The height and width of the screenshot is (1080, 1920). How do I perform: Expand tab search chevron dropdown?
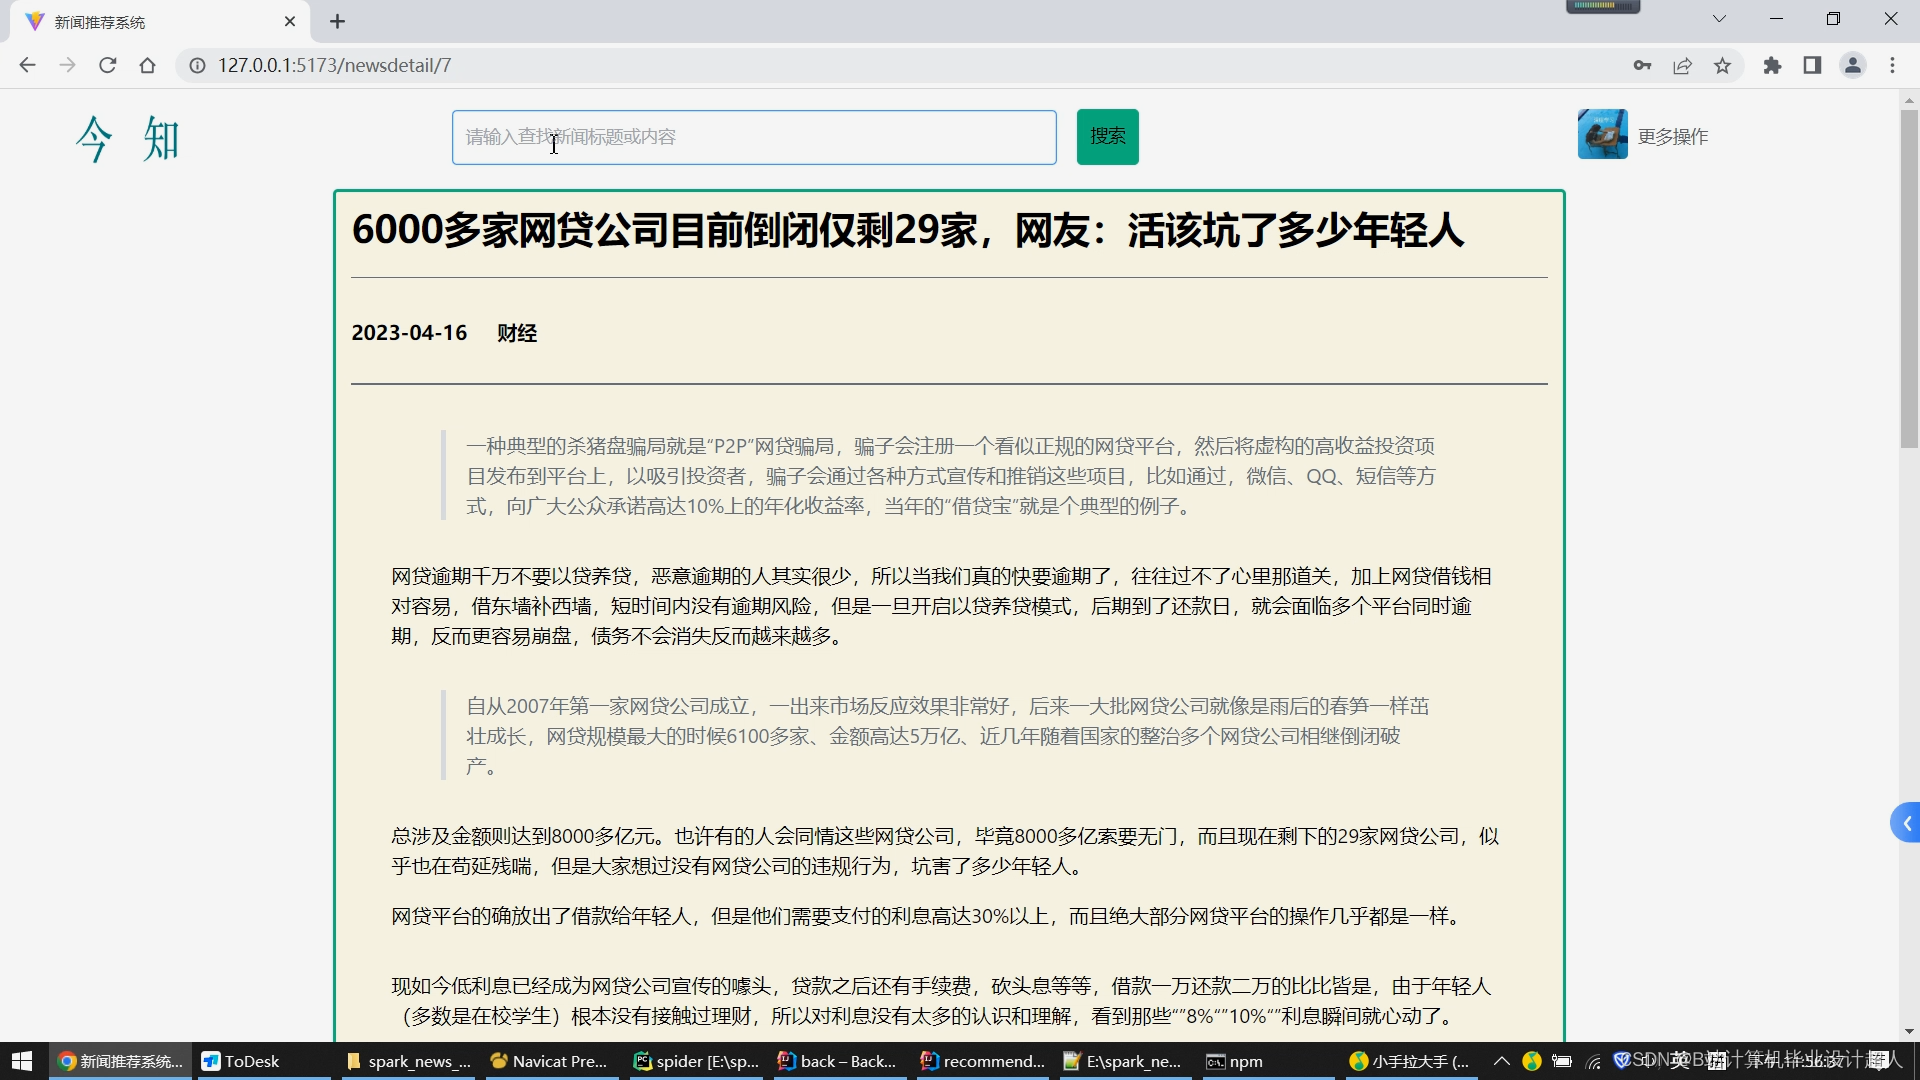point(1719,19)
